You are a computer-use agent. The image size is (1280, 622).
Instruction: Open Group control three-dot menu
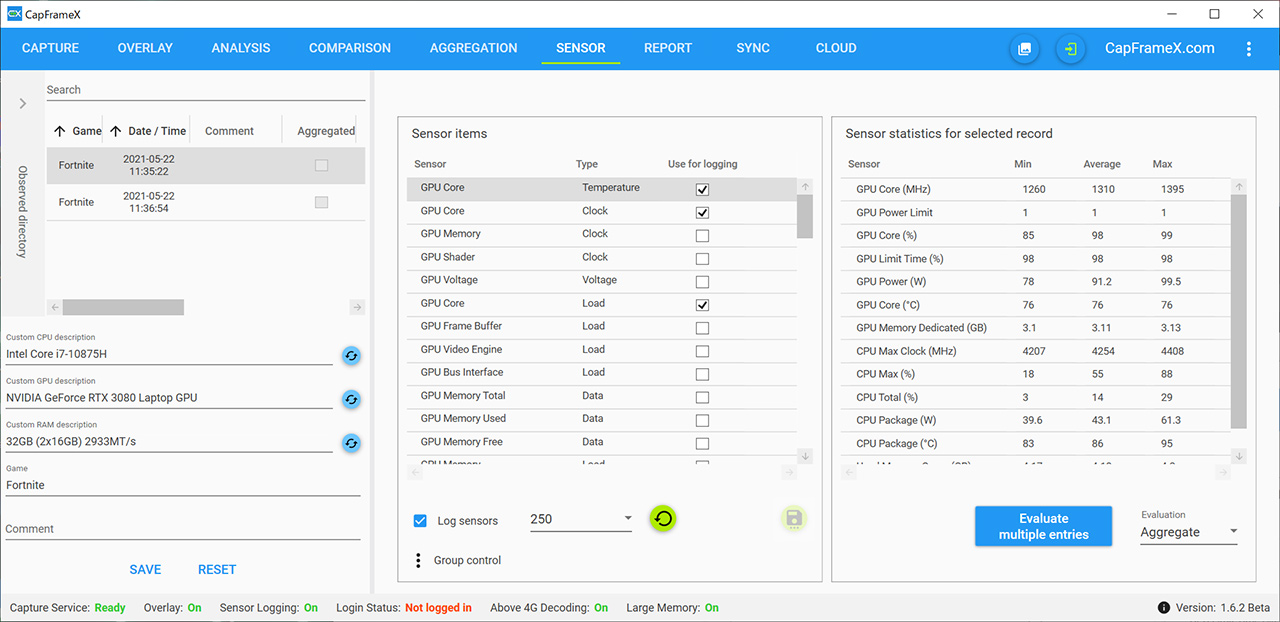click(x=418, y=560)
